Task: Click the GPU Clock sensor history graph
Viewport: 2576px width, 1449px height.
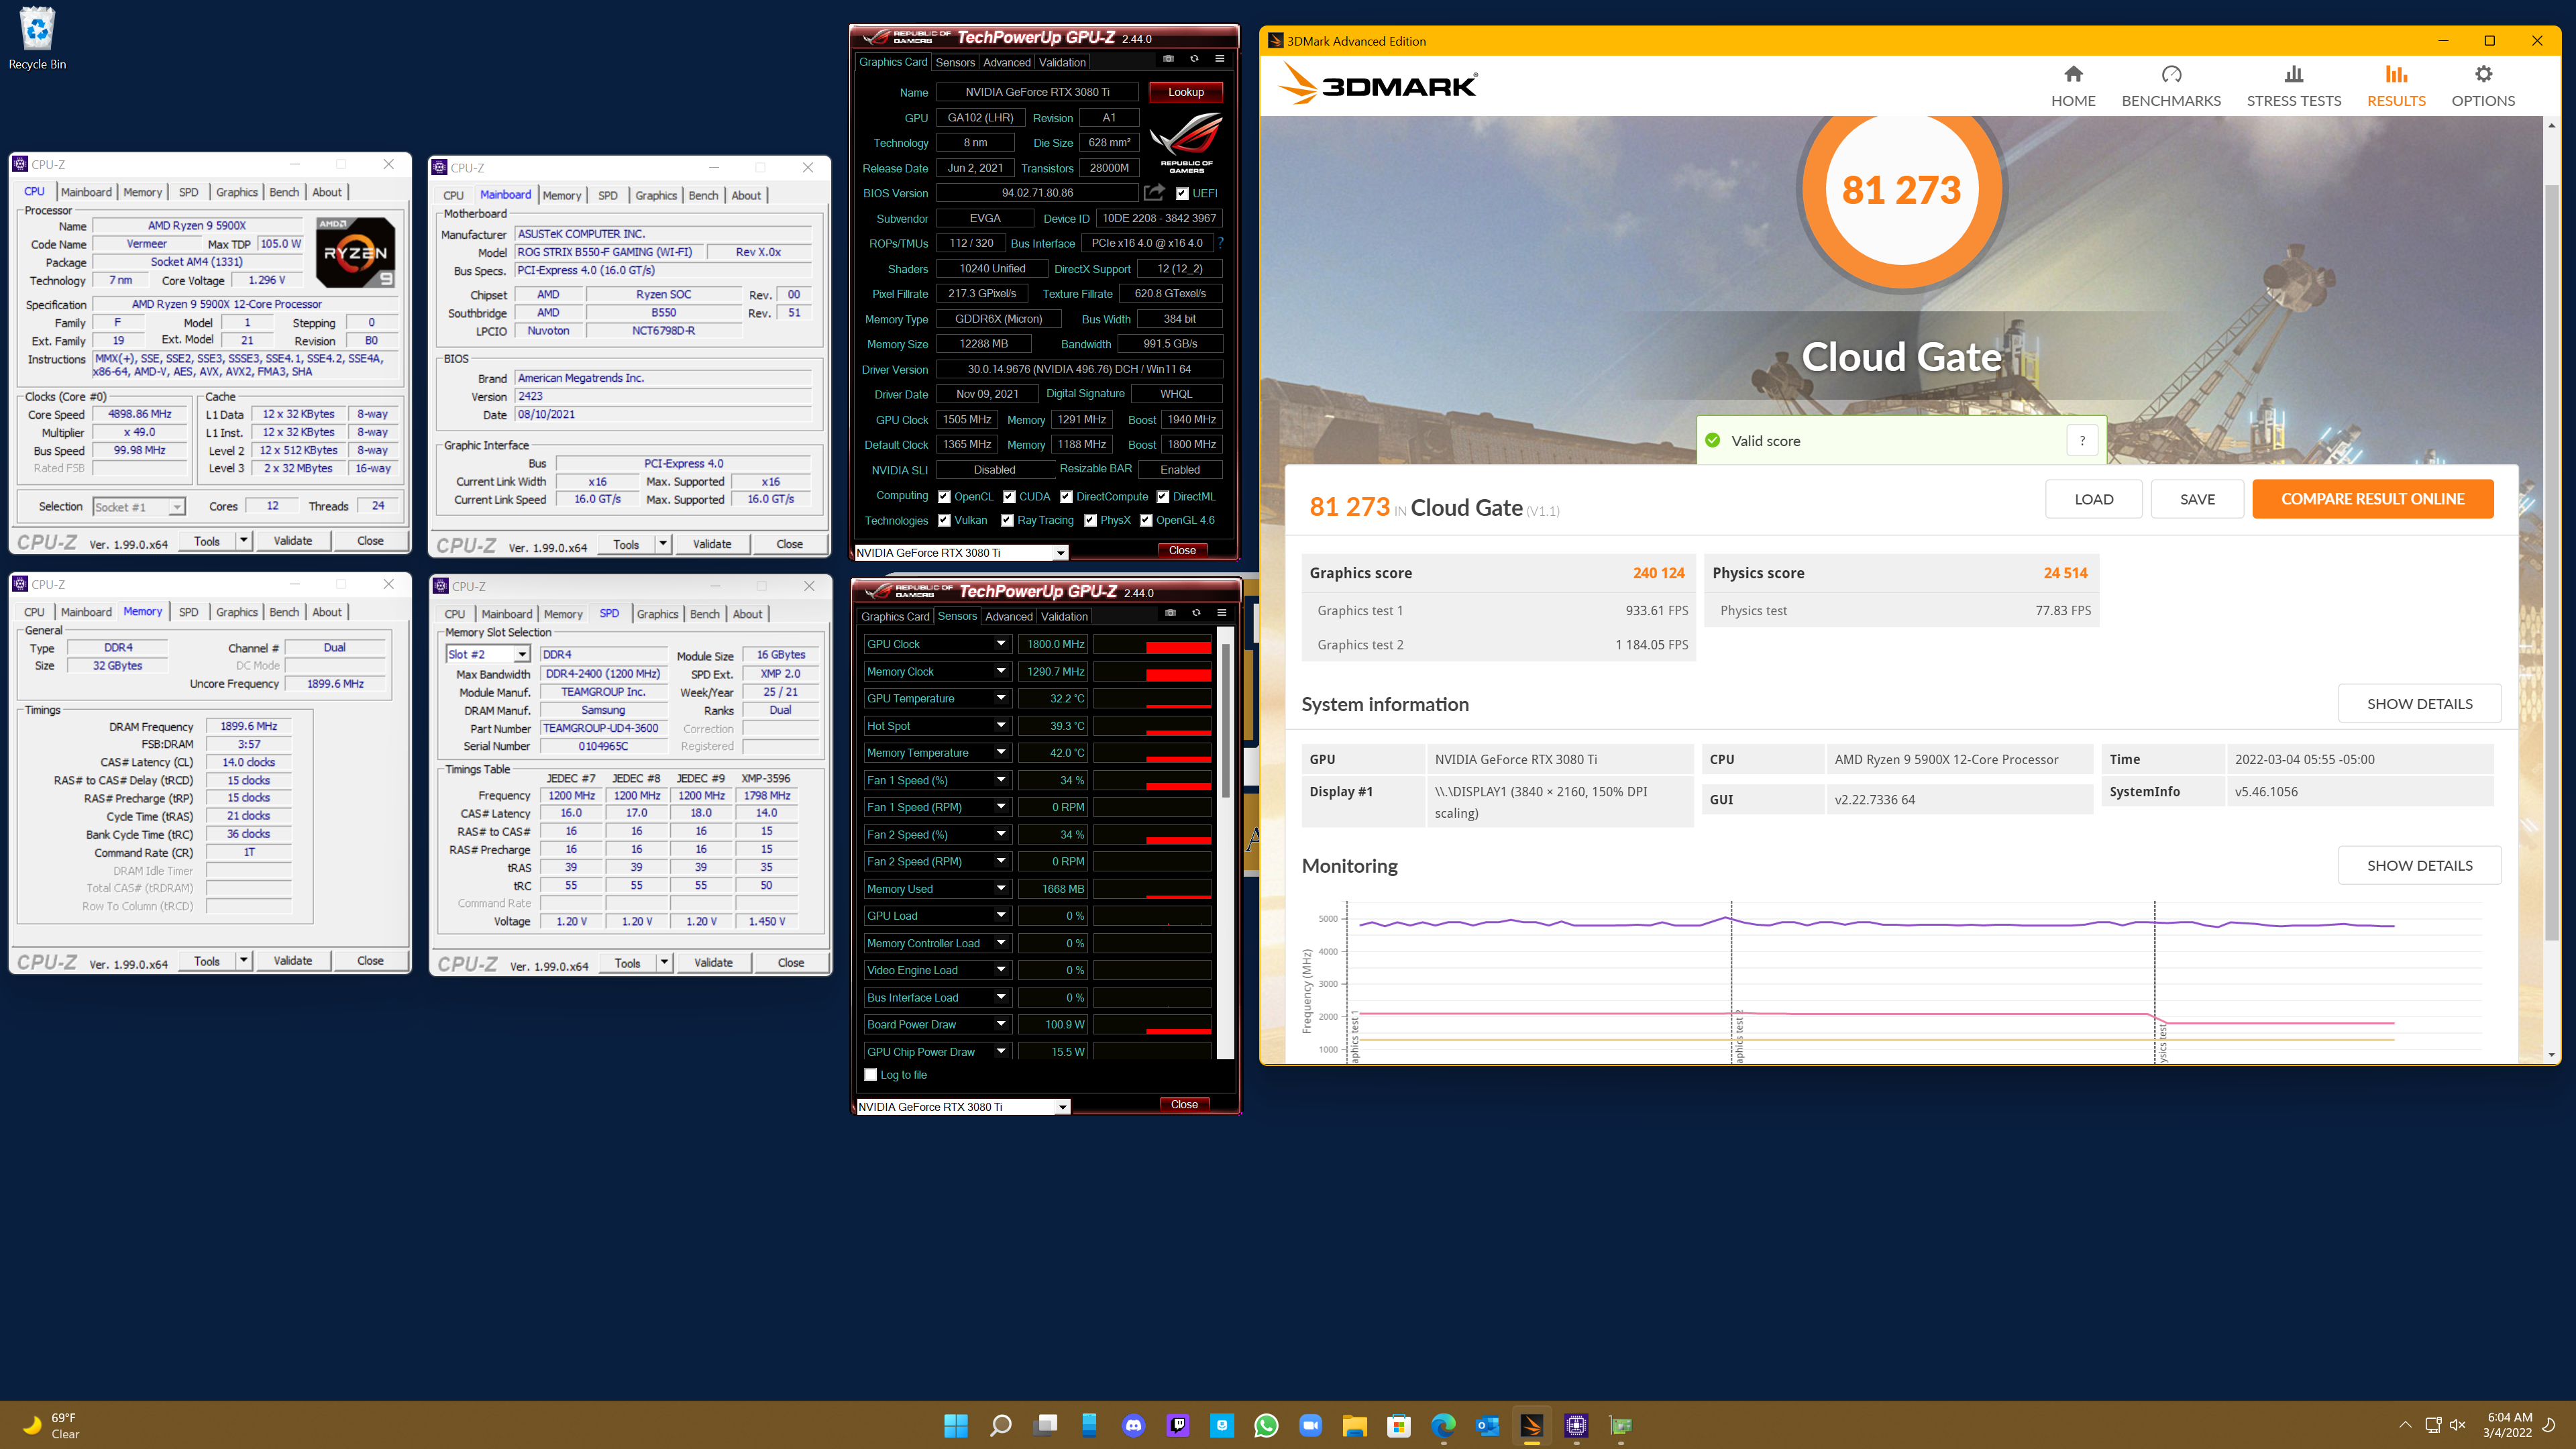Action: [1152, 644]
